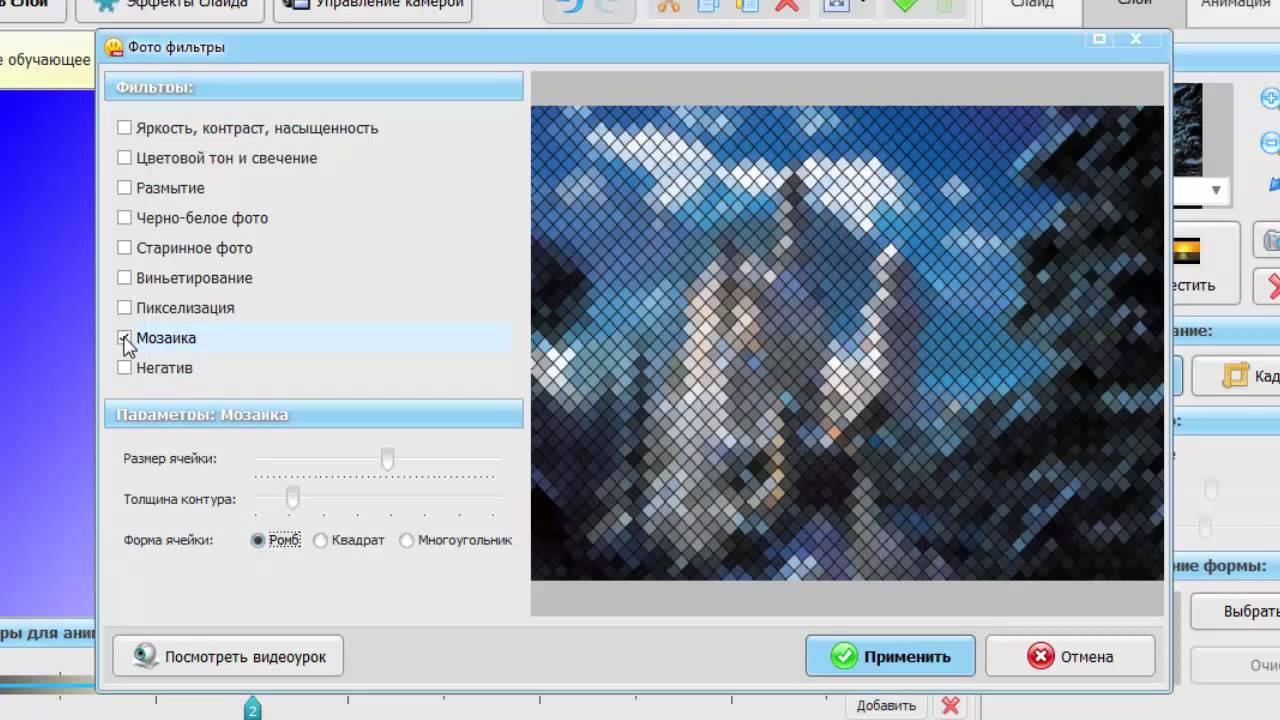Click the red X icon beside Добавить
This screenshot has width=1280, height=720.
click(x=951, y=706)
